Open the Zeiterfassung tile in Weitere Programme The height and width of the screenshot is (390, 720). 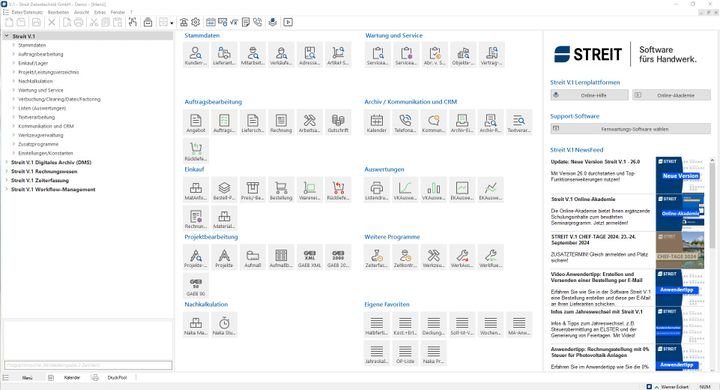tap(377, 258)
